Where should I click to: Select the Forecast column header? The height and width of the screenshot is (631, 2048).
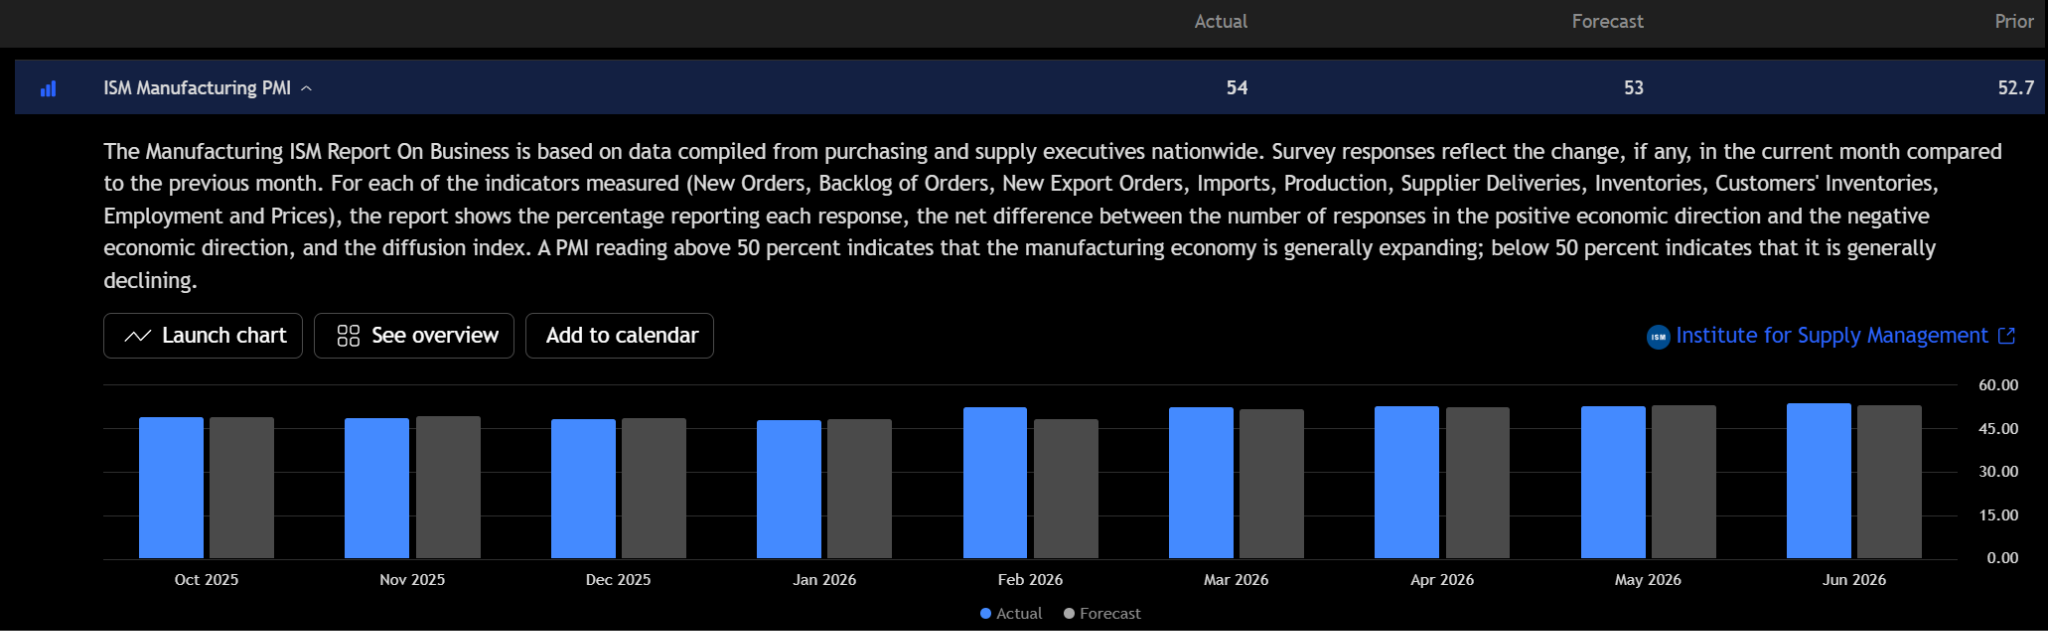(1607, 21)
